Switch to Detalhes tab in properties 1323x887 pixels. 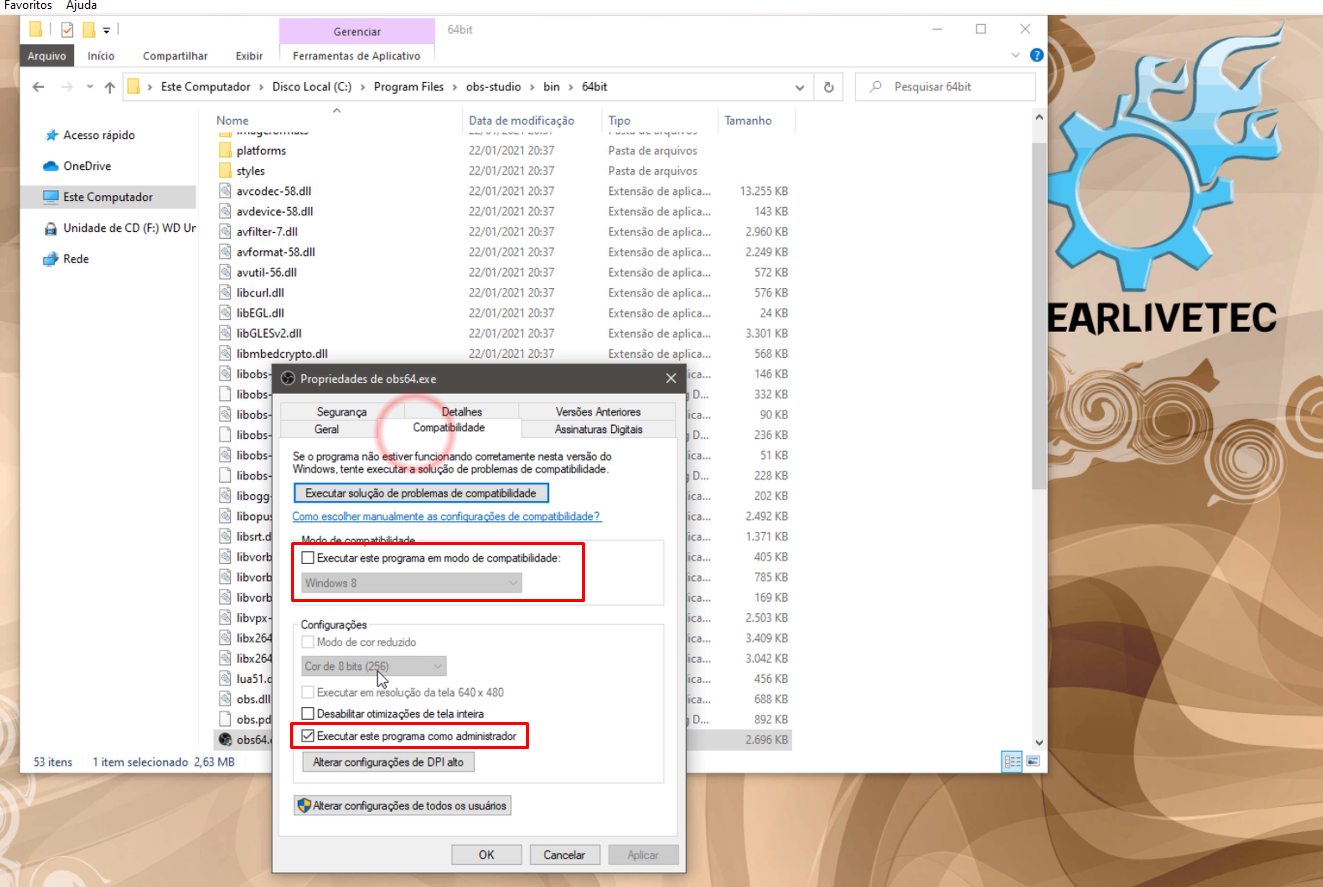[x=461, y=411]
